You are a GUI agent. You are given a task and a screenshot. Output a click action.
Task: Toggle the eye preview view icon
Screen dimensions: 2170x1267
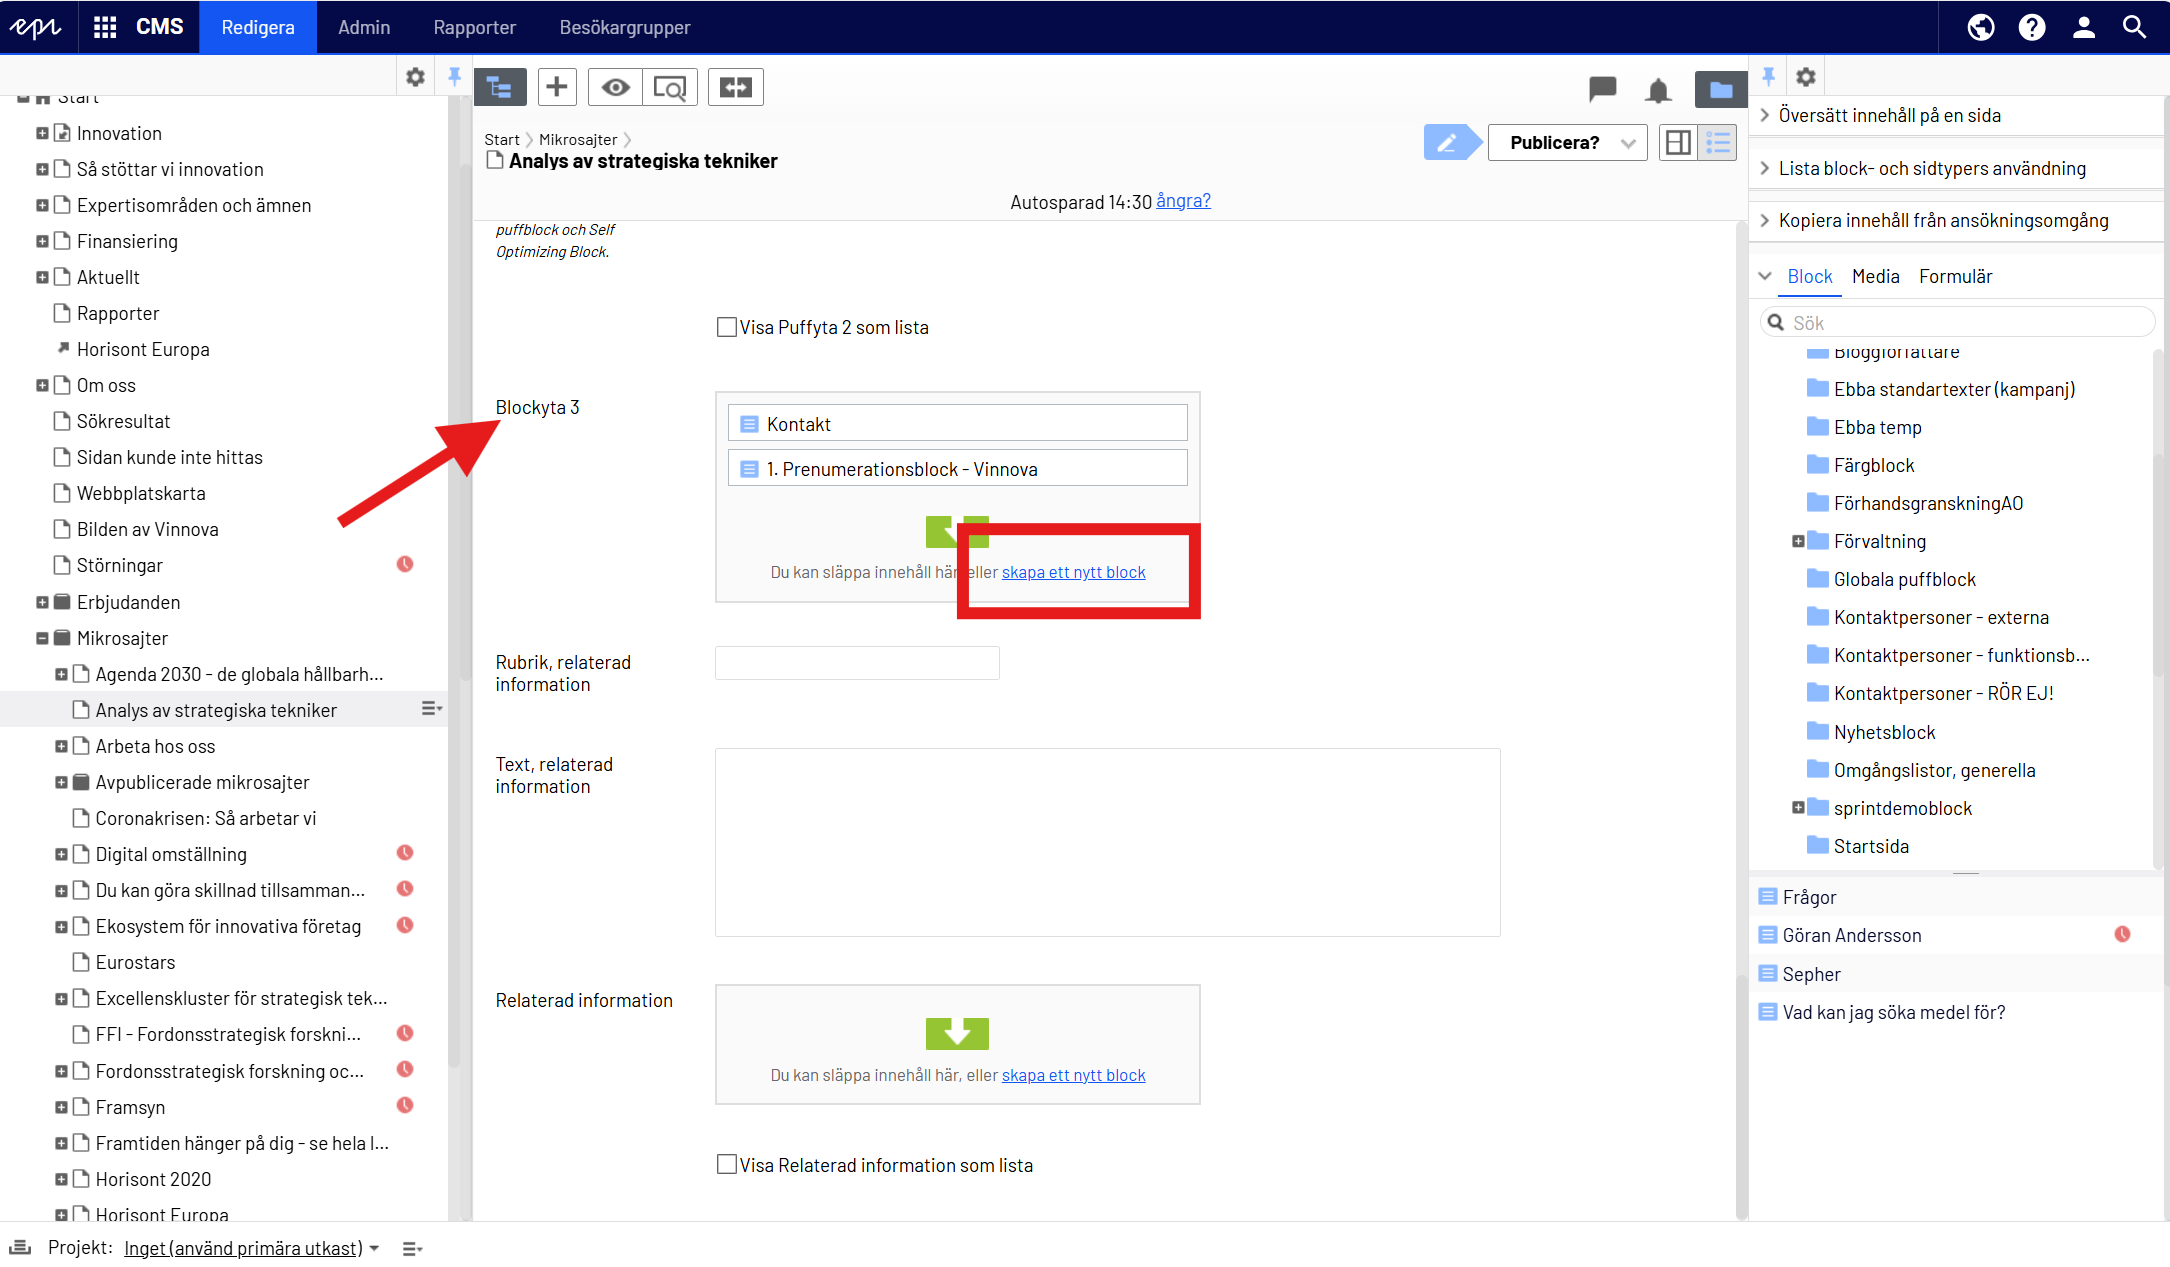coord(615,87)
